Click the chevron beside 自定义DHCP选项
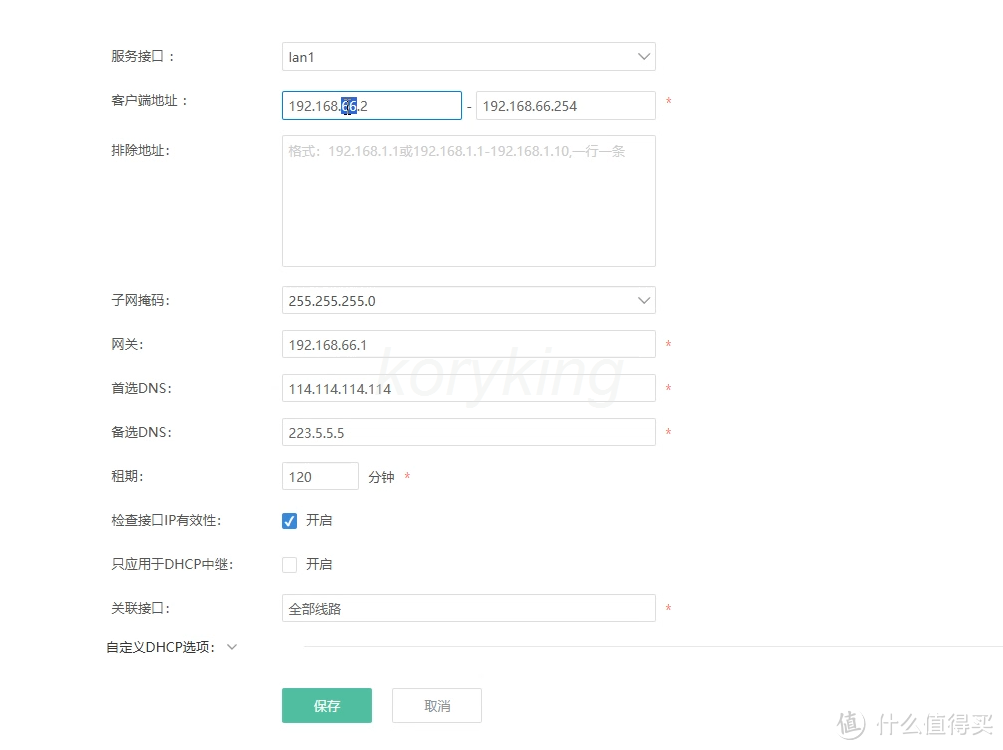 [x=231, y=647]
